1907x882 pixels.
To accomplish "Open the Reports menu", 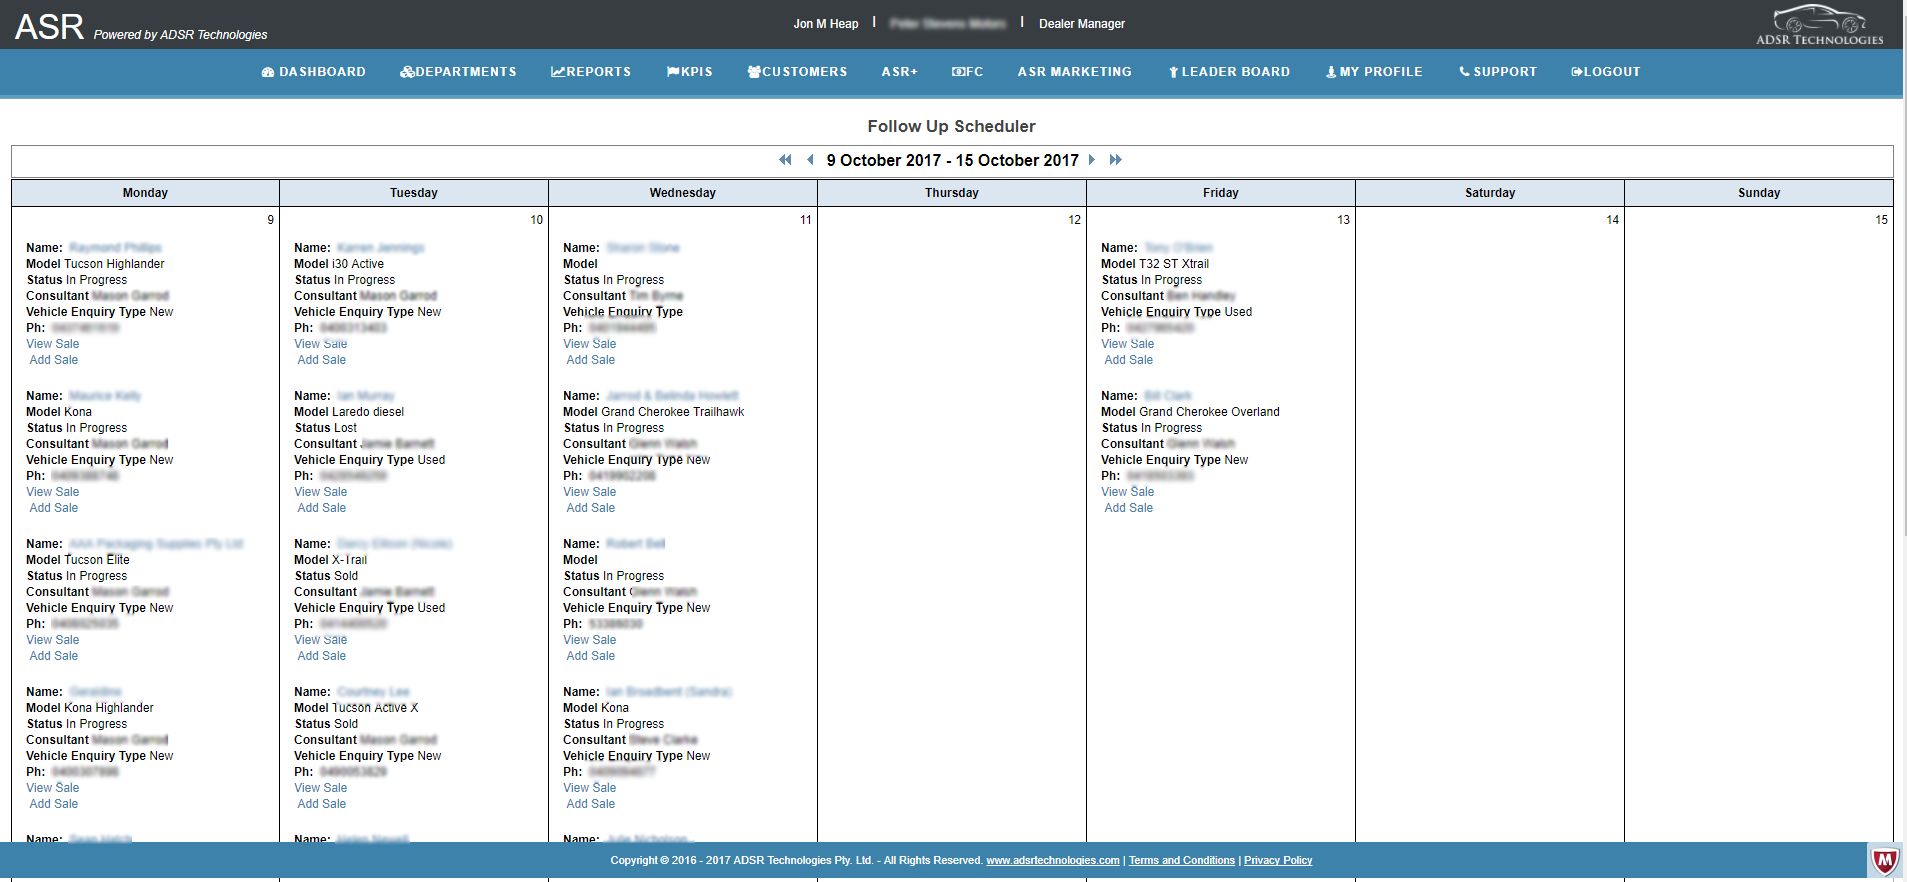I will [591, 72].
